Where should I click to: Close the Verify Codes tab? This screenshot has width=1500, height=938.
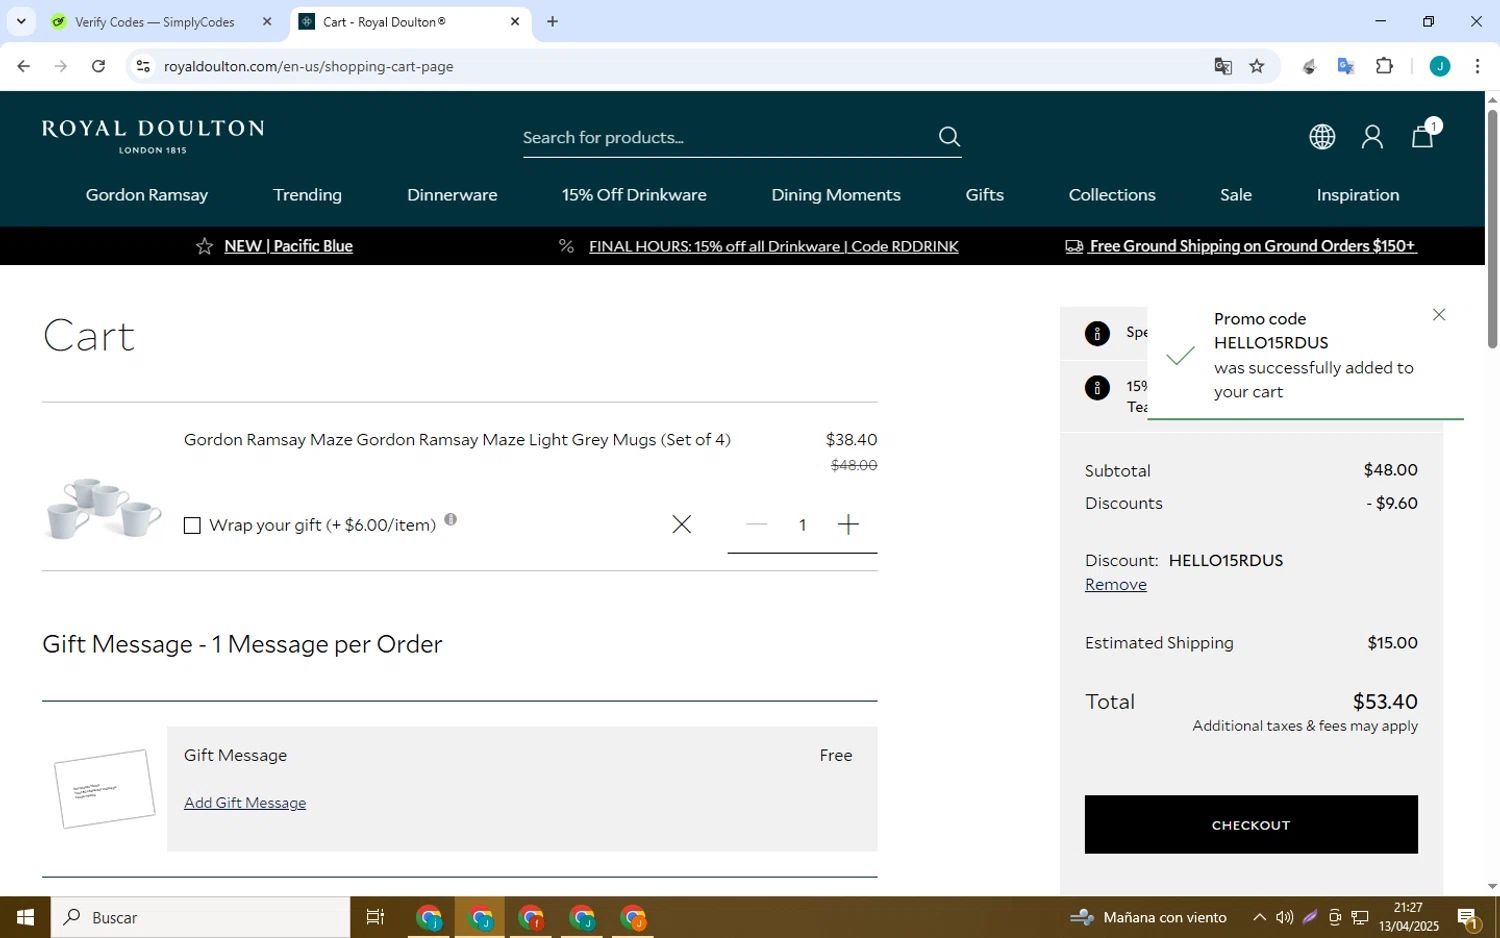click(267, 21)
